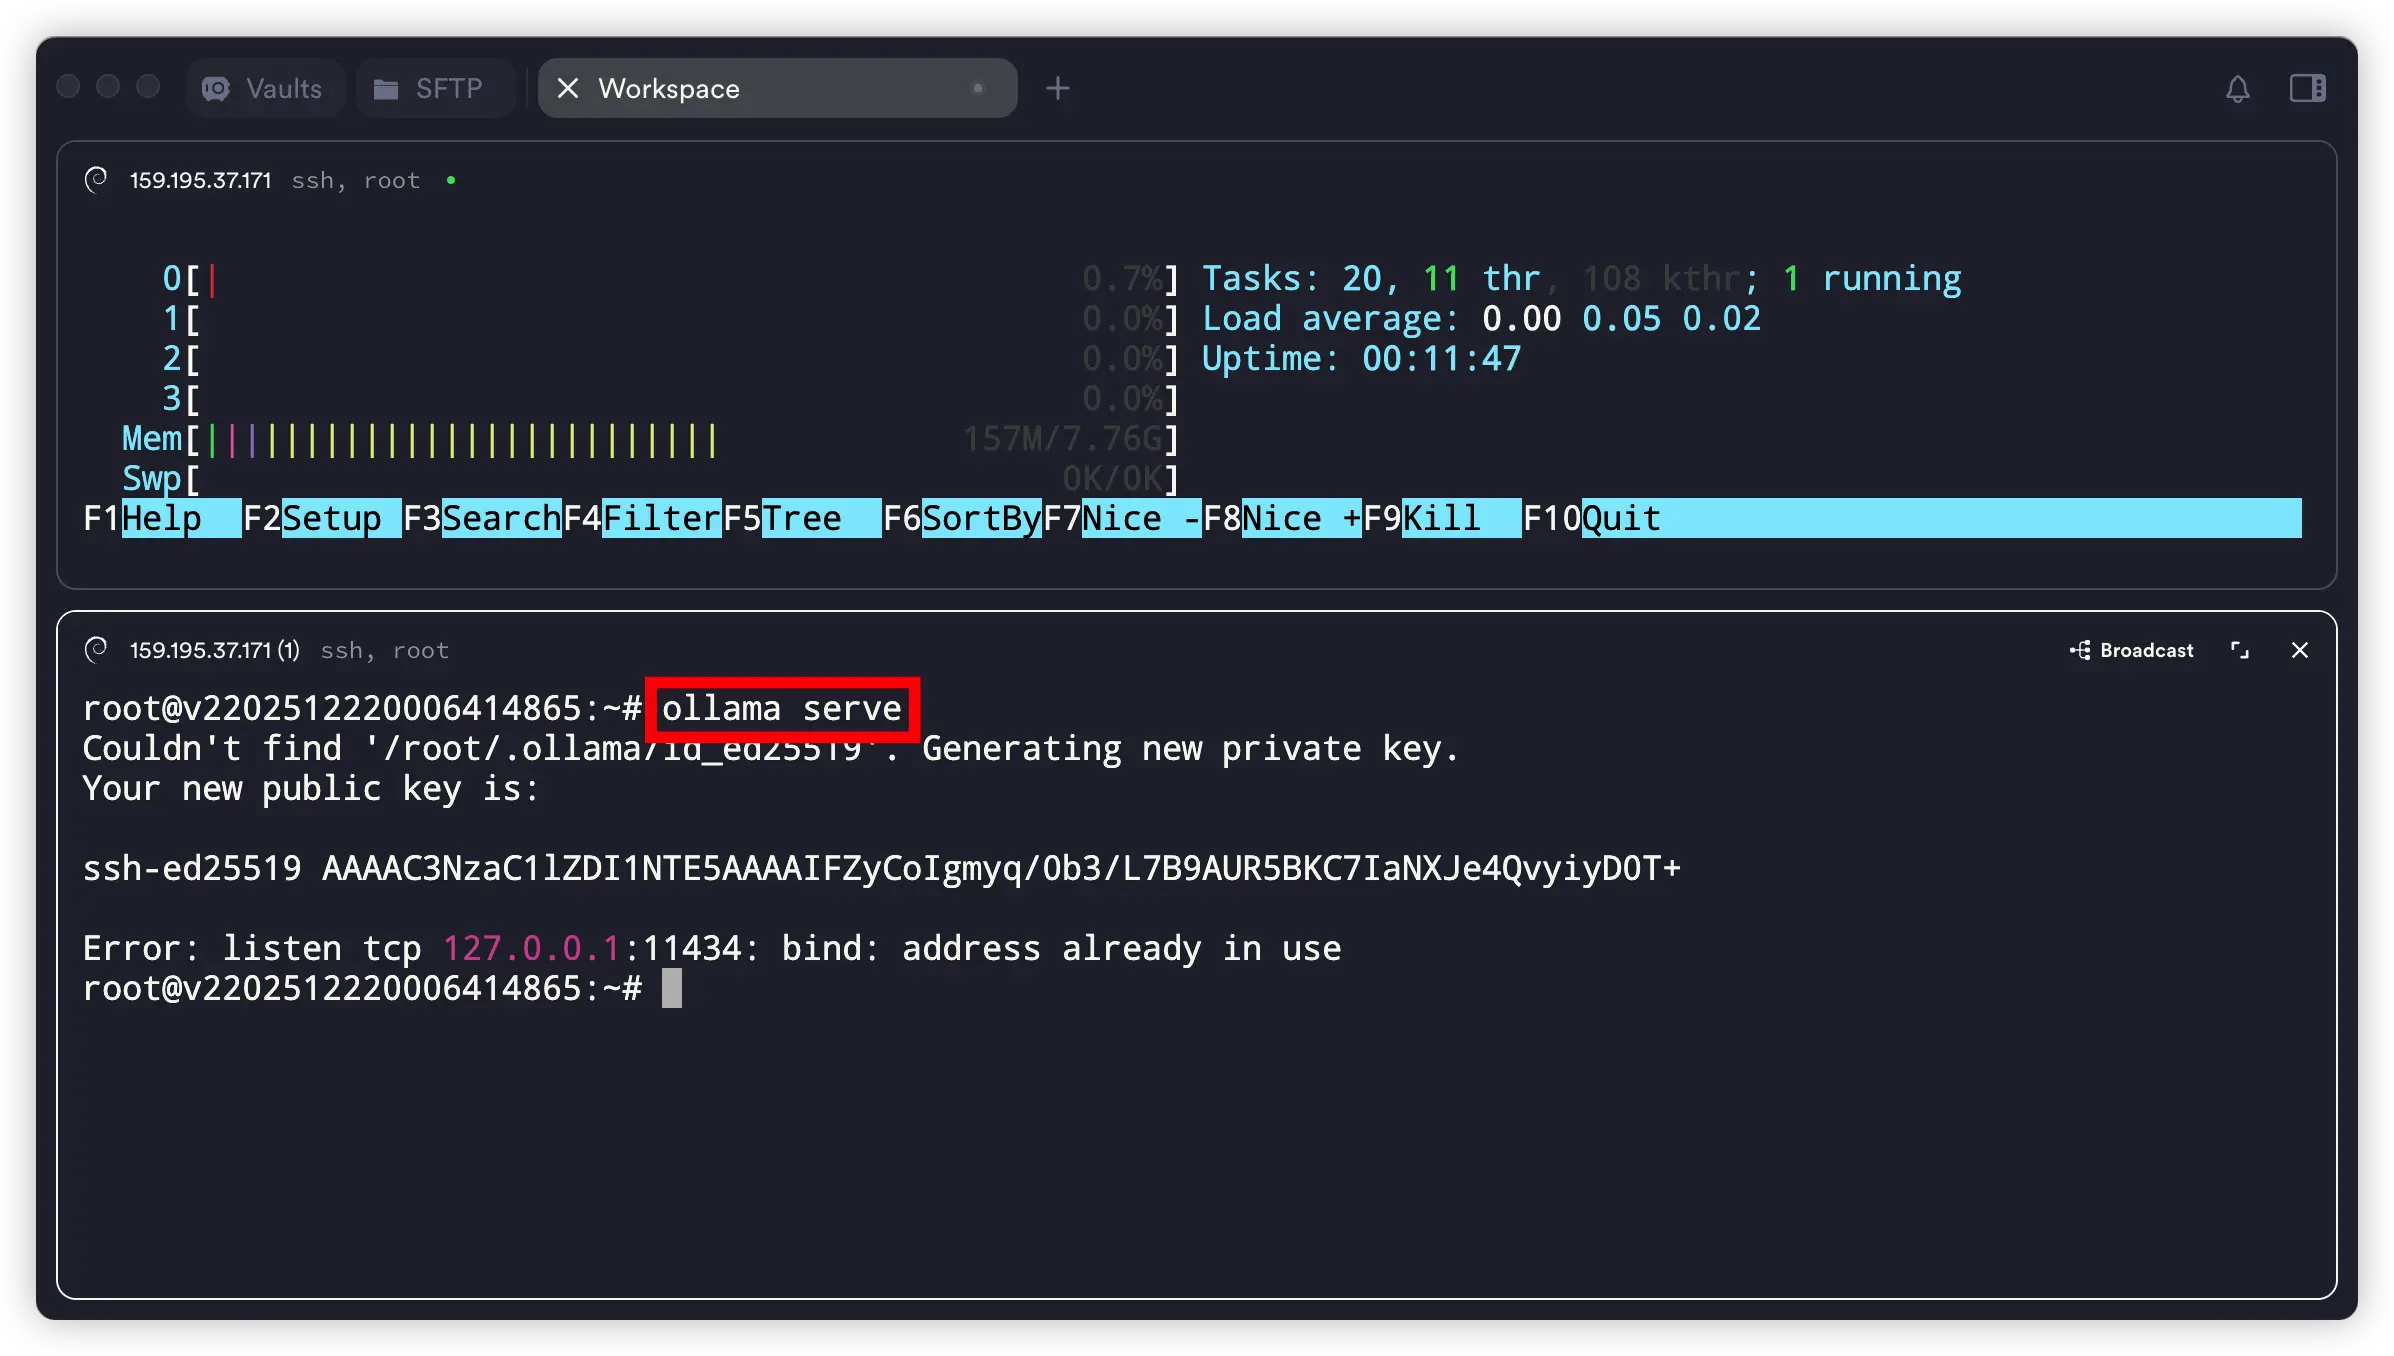Click the Debian icon in the bottom pane header
This screenshot has width=2394, height=1356.
97,650
